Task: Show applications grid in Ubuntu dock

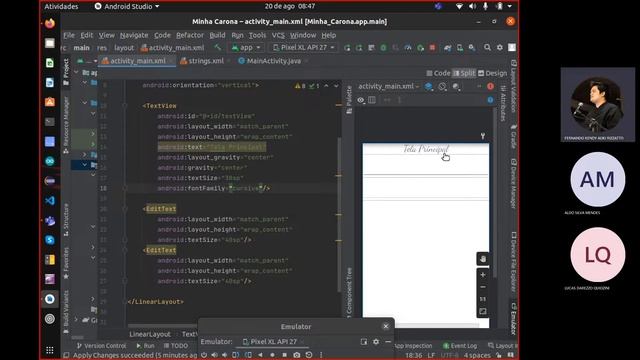Action: 50,350
